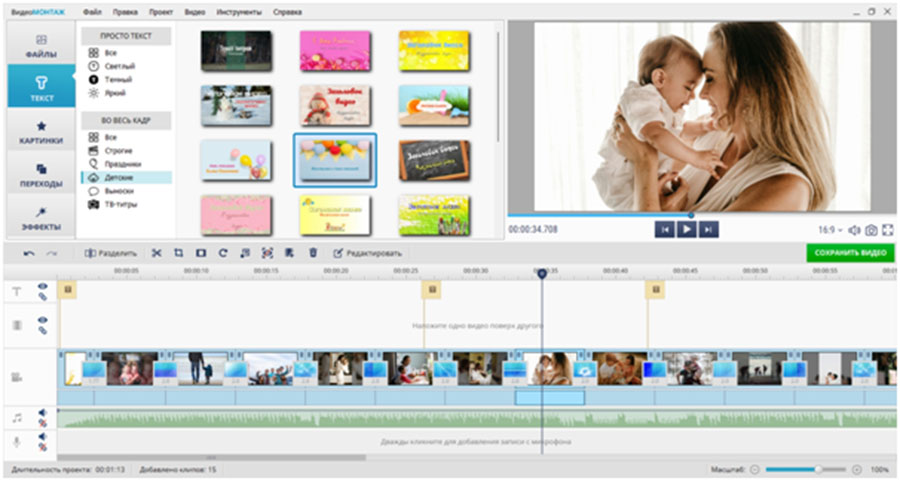Screen dimensions: 900x481
Task: Select the crop tool icon
Action: point(178,253)
